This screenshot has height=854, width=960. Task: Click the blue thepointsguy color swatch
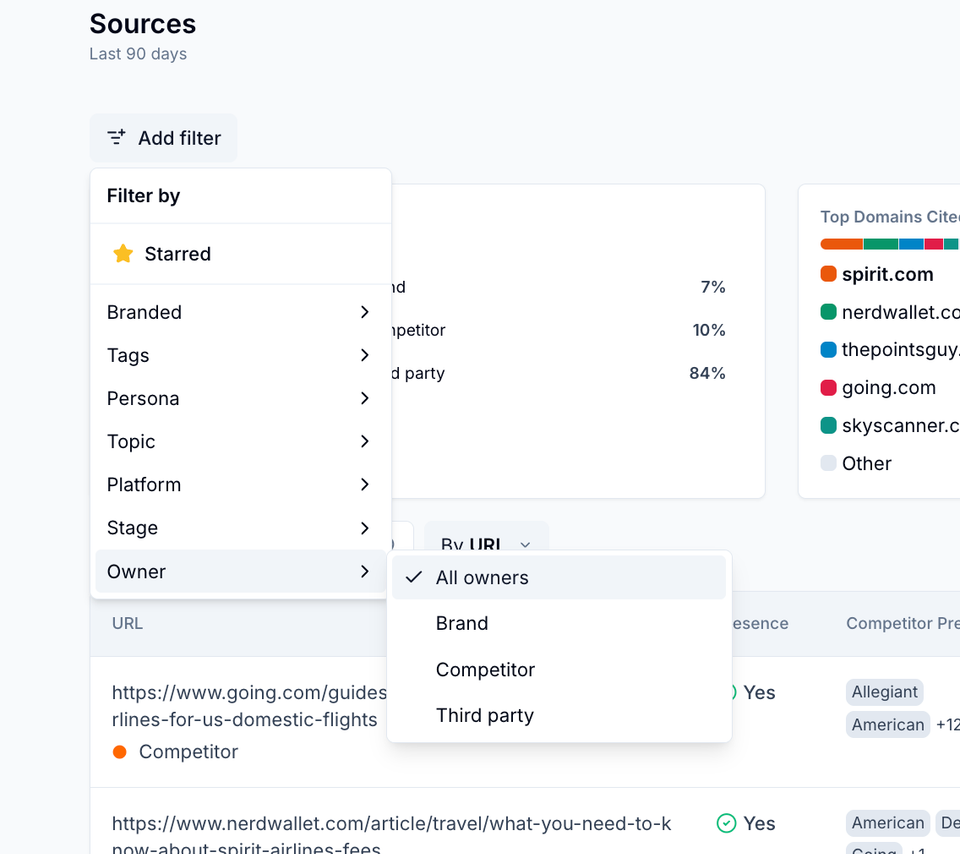[x=828, y=350]
